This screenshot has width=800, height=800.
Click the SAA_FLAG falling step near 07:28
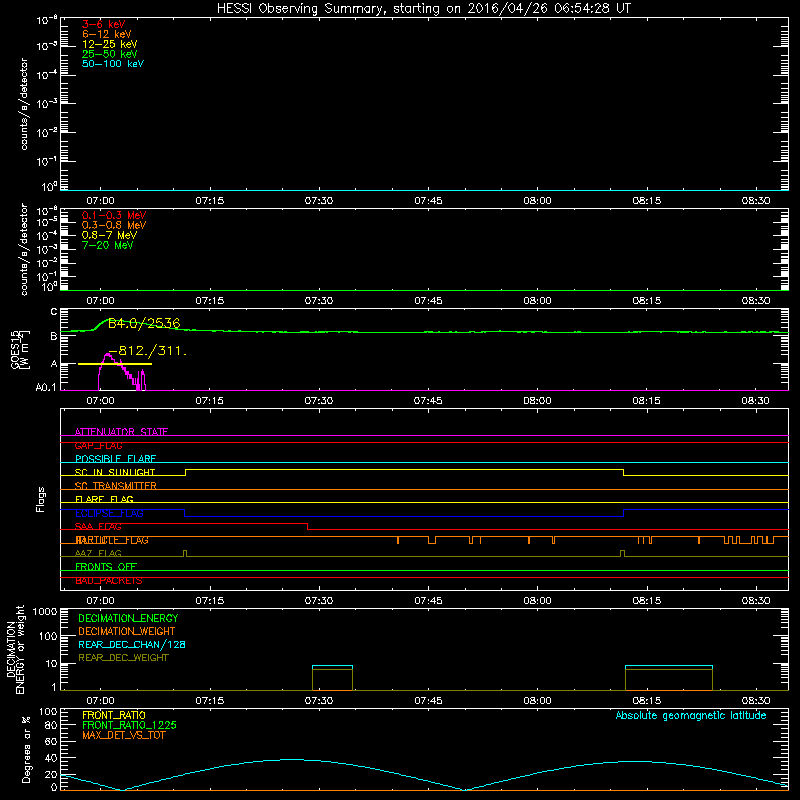coord(308,527)
